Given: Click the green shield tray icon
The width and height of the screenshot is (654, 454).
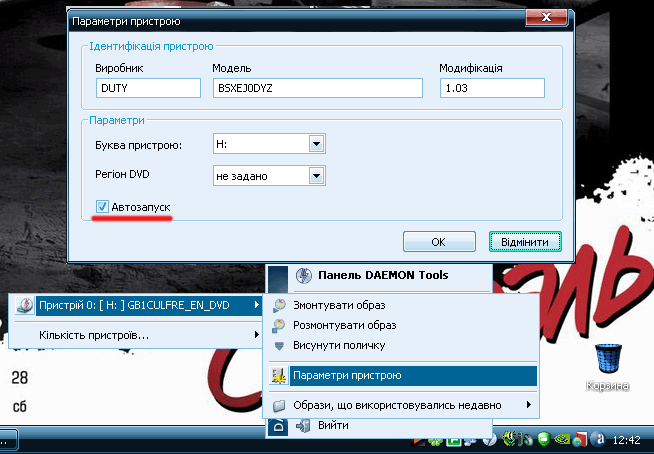Looking at the screenshot, I should [x=544, y=439].
